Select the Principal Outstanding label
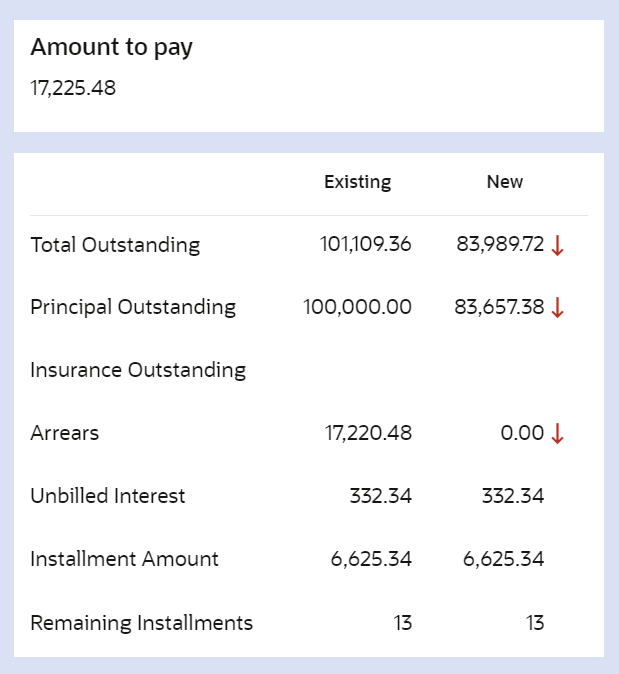This screenshot has width=619, height=674. pyautogui.click(x=133, y=307)
